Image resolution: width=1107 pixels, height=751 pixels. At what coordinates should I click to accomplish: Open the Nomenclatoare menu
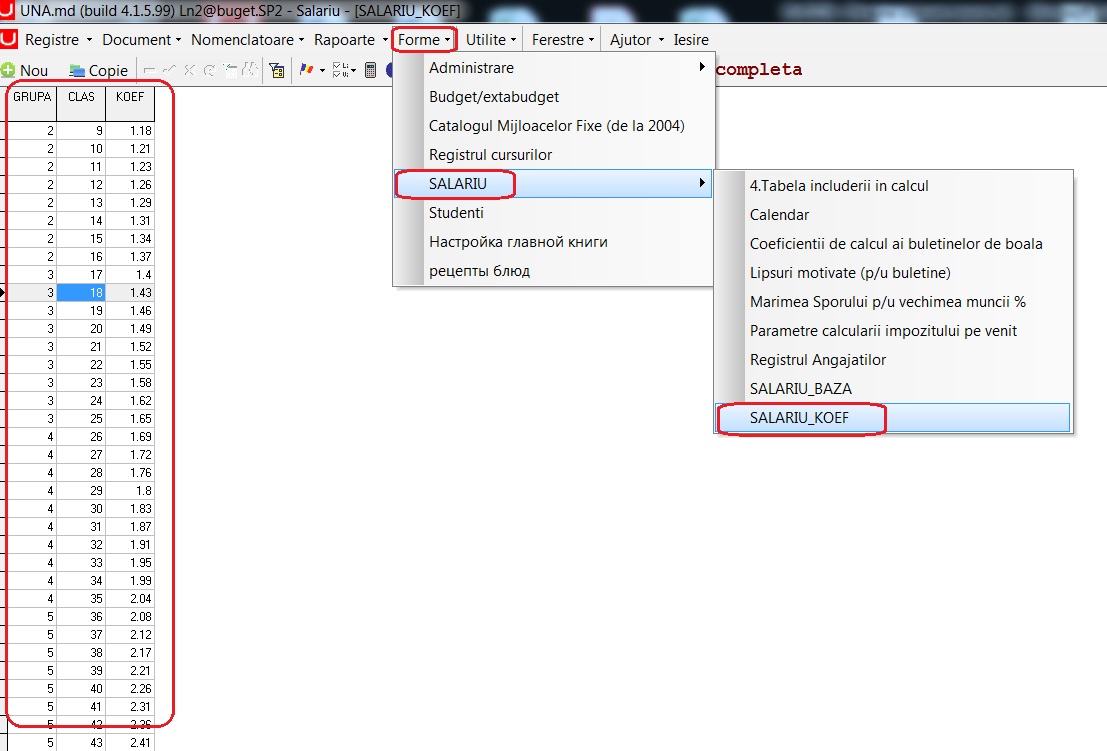click(248, 40)
